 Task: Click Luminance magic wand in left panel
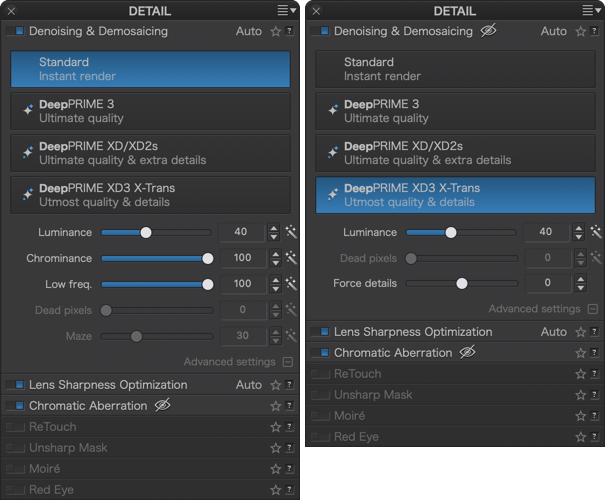point(291,232)
